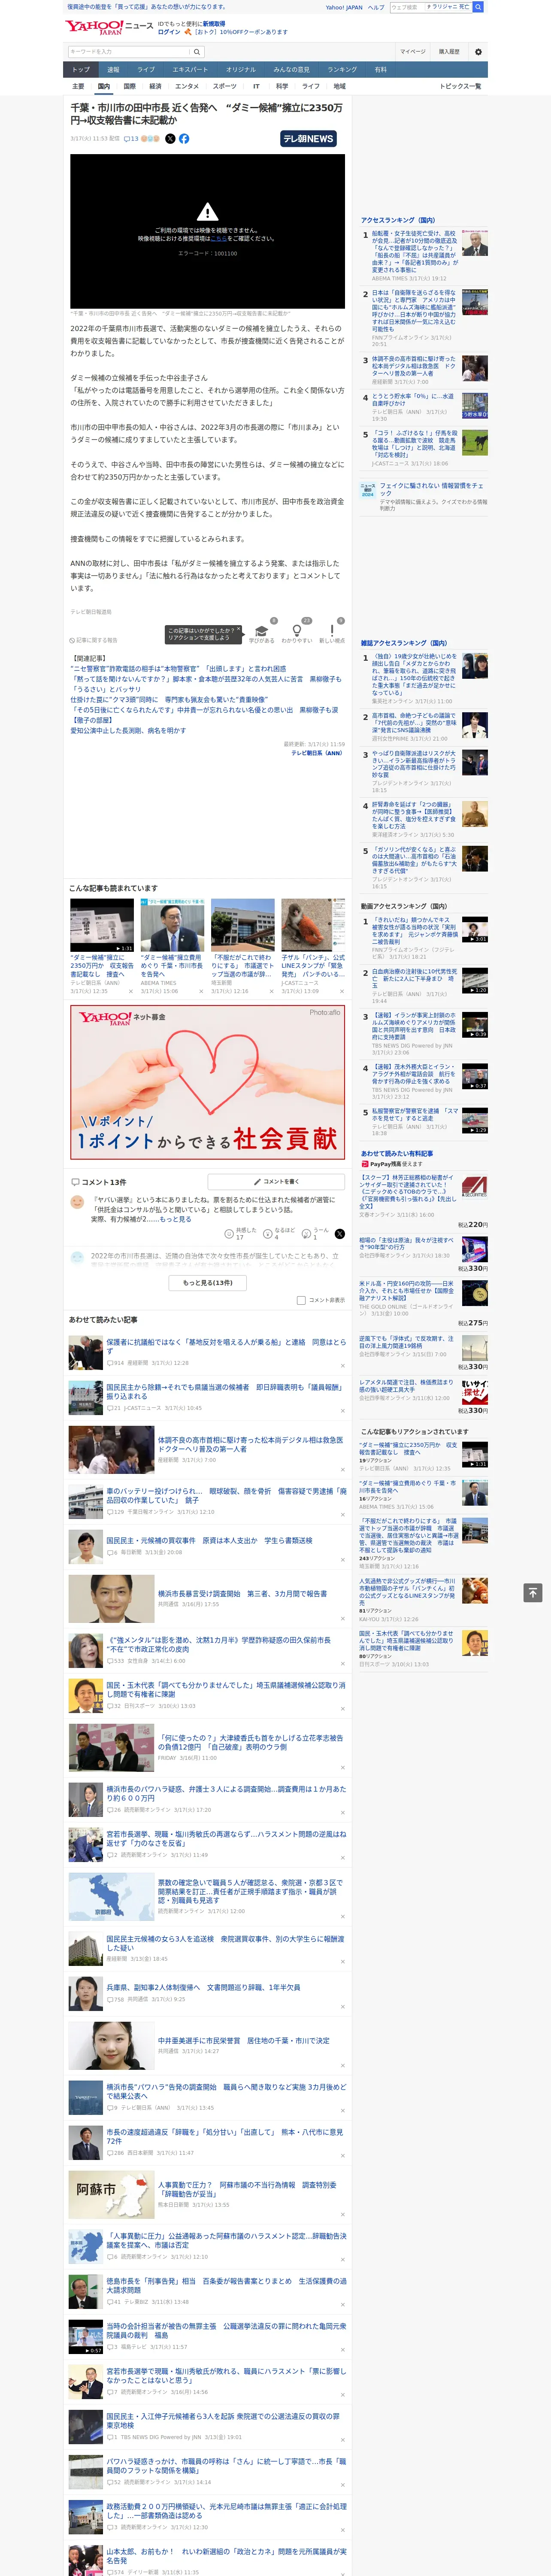React with 新しい視点 exclamation icon
551x2576 pixels.
tap(332, 631)
